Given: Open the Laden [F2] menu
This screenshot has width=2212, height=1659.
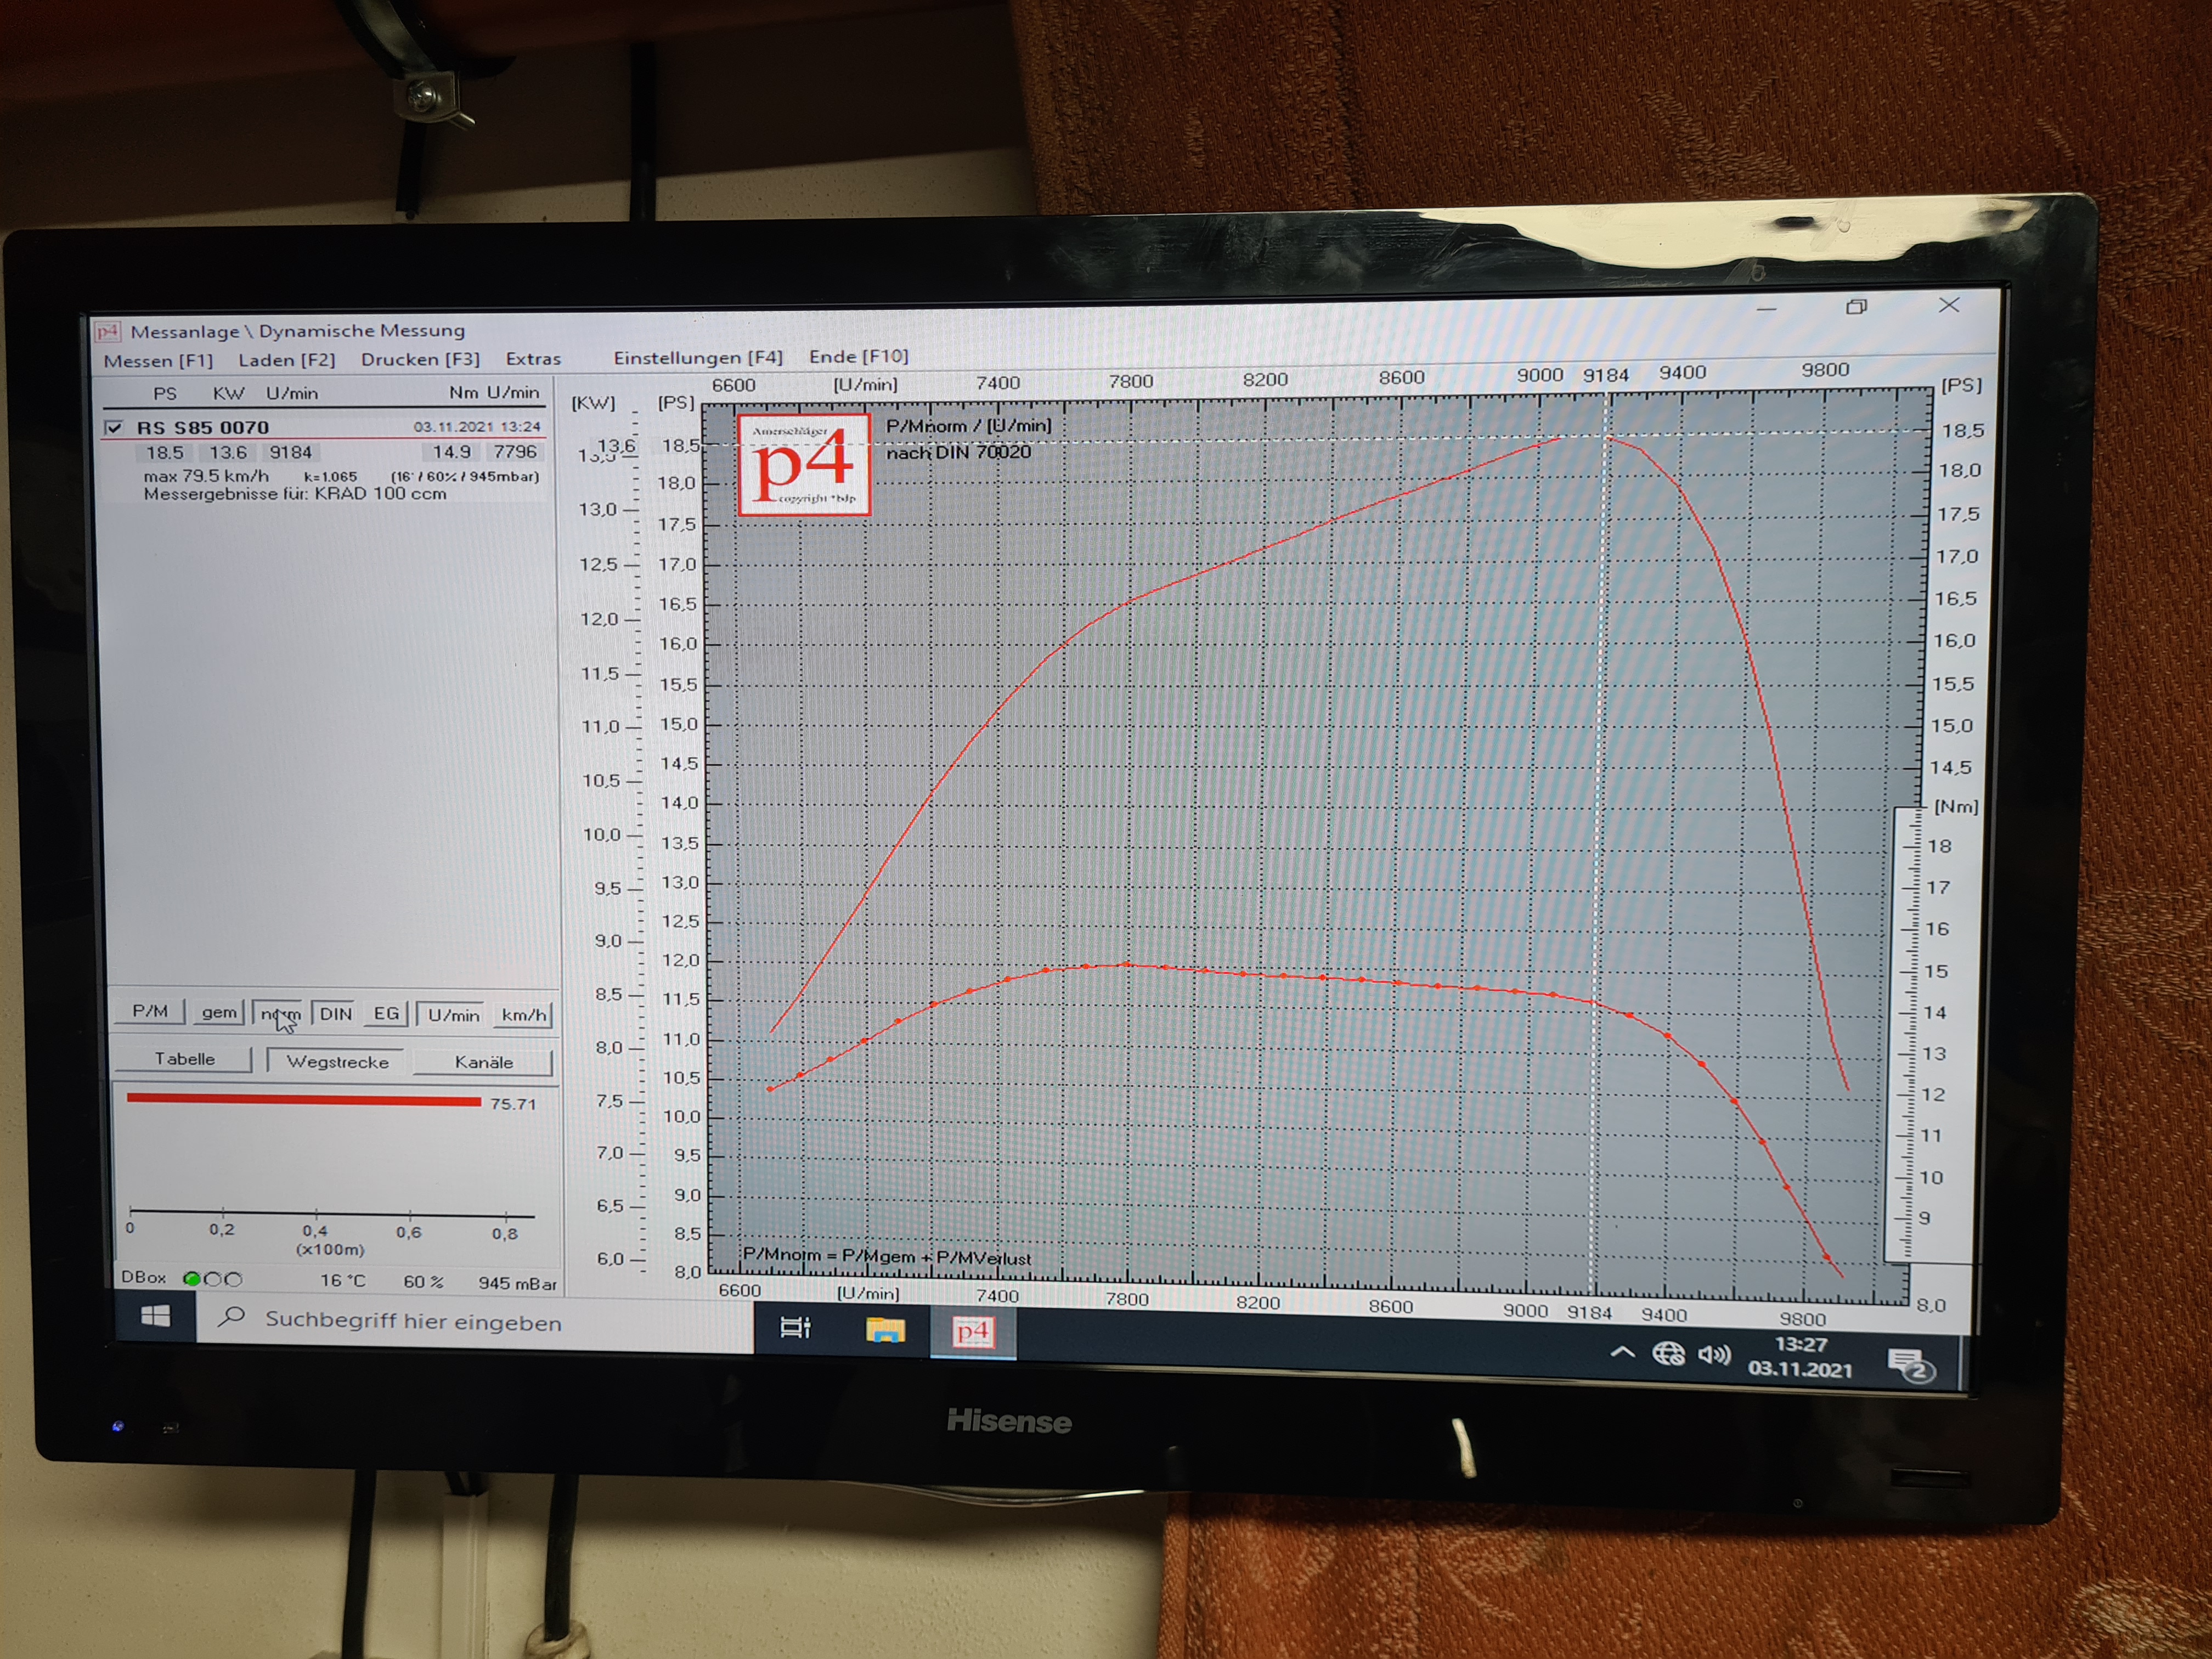Looking at the screenshot, I should 286,360.
